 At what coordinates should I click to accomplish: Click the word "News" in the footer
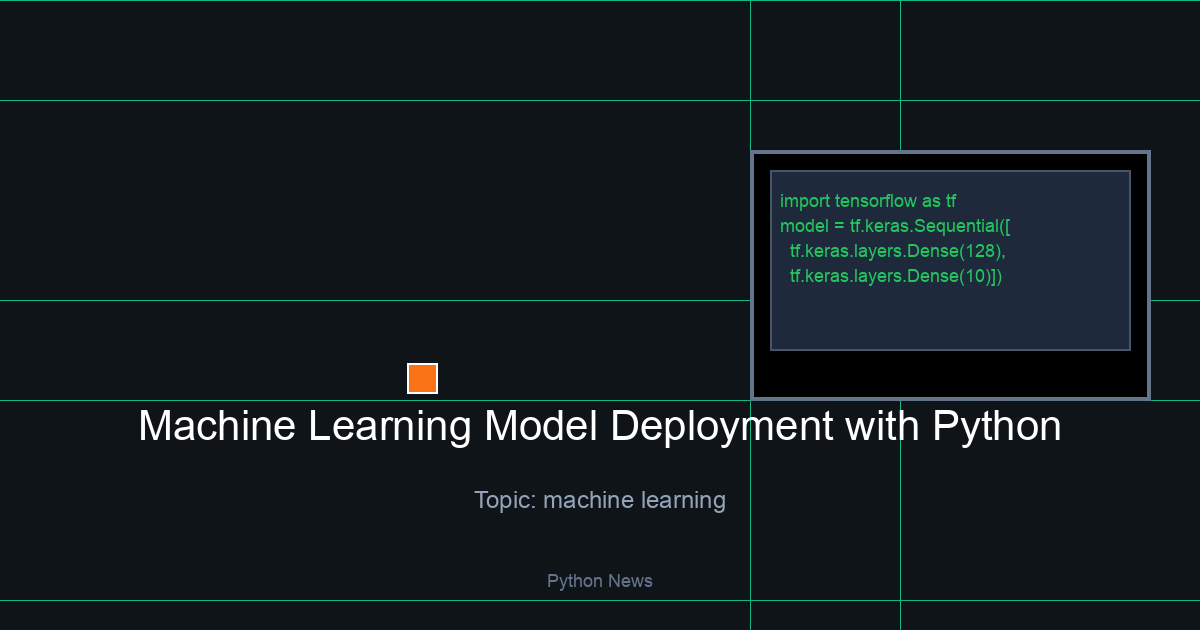pos(630,581)
